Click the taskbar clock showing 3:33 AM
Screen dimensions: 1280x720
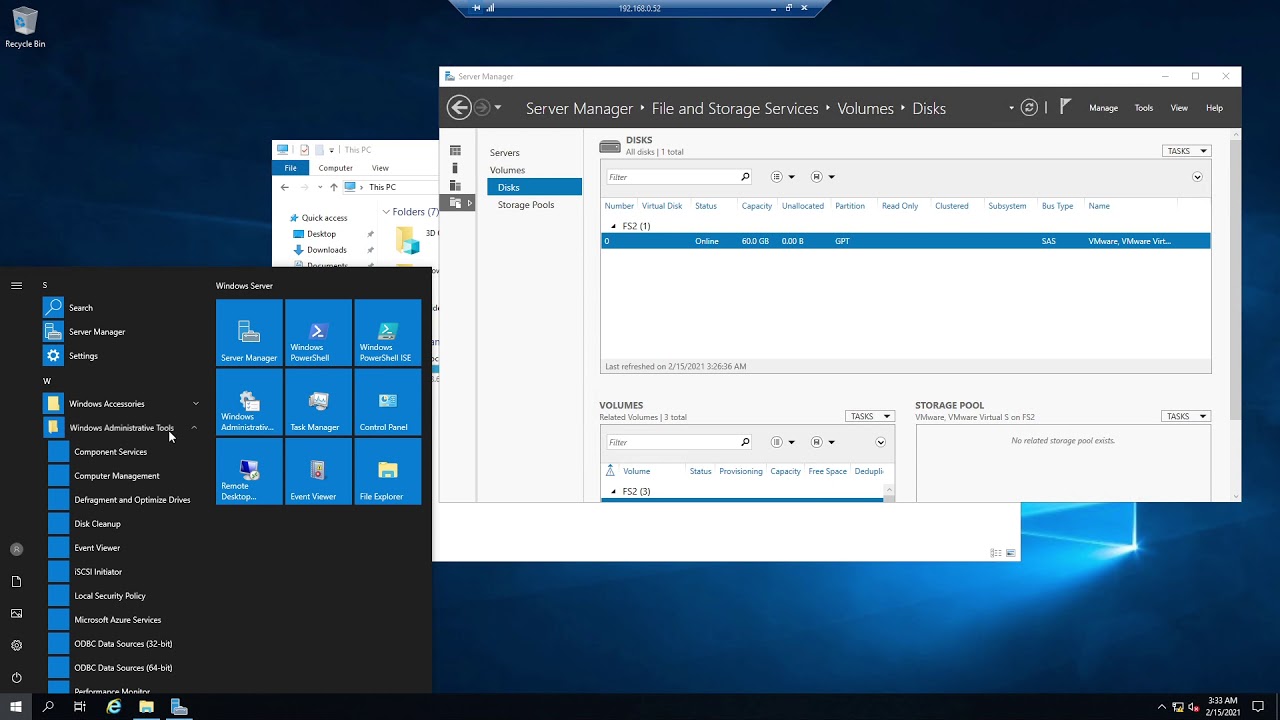coord(1222,707)
